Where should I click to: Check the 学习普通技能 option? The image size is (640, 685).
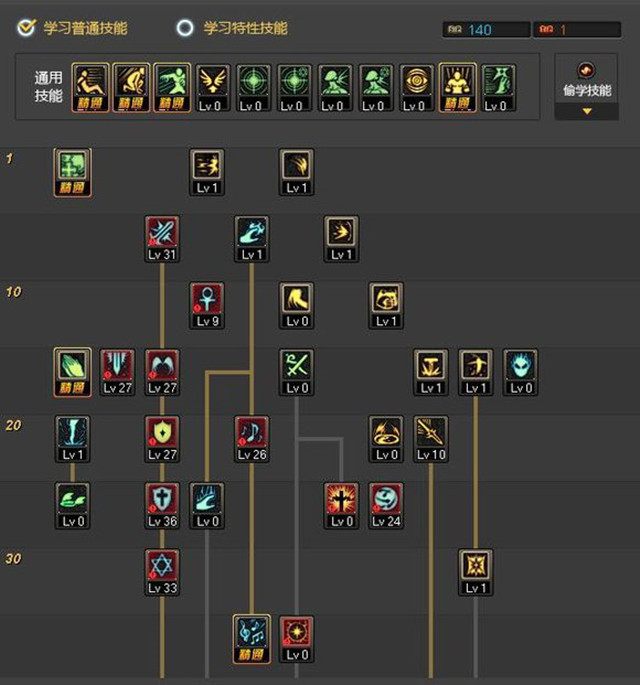click(x=73, y=28)
